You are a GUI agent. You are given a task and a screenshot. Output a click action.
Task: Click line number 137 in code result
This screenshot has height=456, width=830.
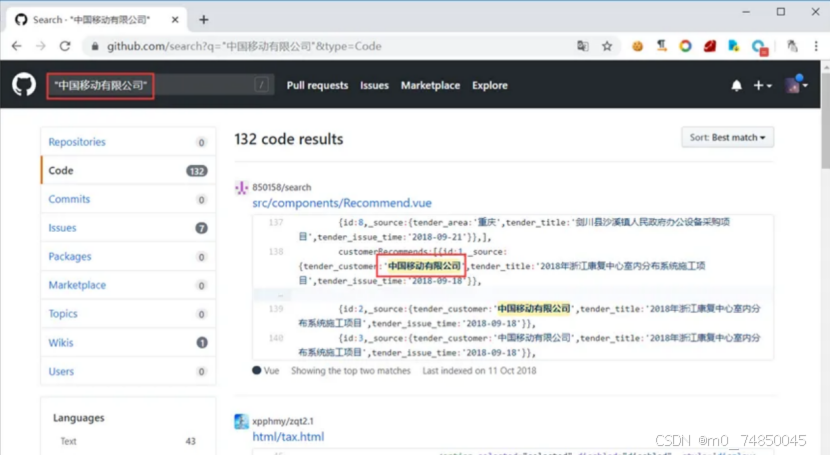[x=276, y=222]
